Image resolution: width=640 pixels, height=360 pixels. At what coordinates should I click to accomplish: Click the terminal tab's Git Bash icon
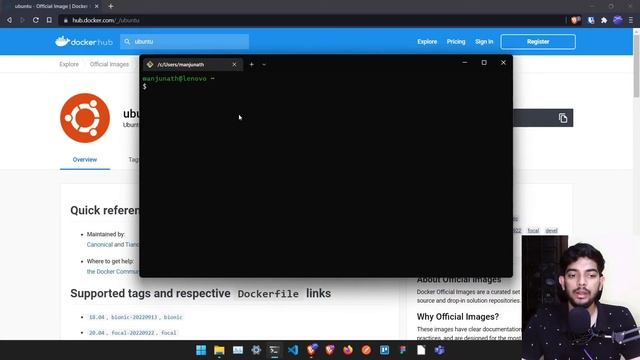(150, 64)
